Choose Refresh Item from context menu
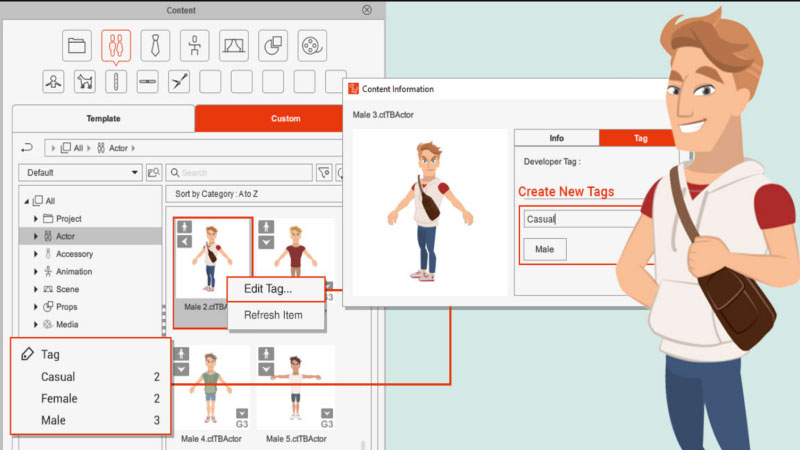The height and width of the screenshot is (450, 800). tap(272, 315)
